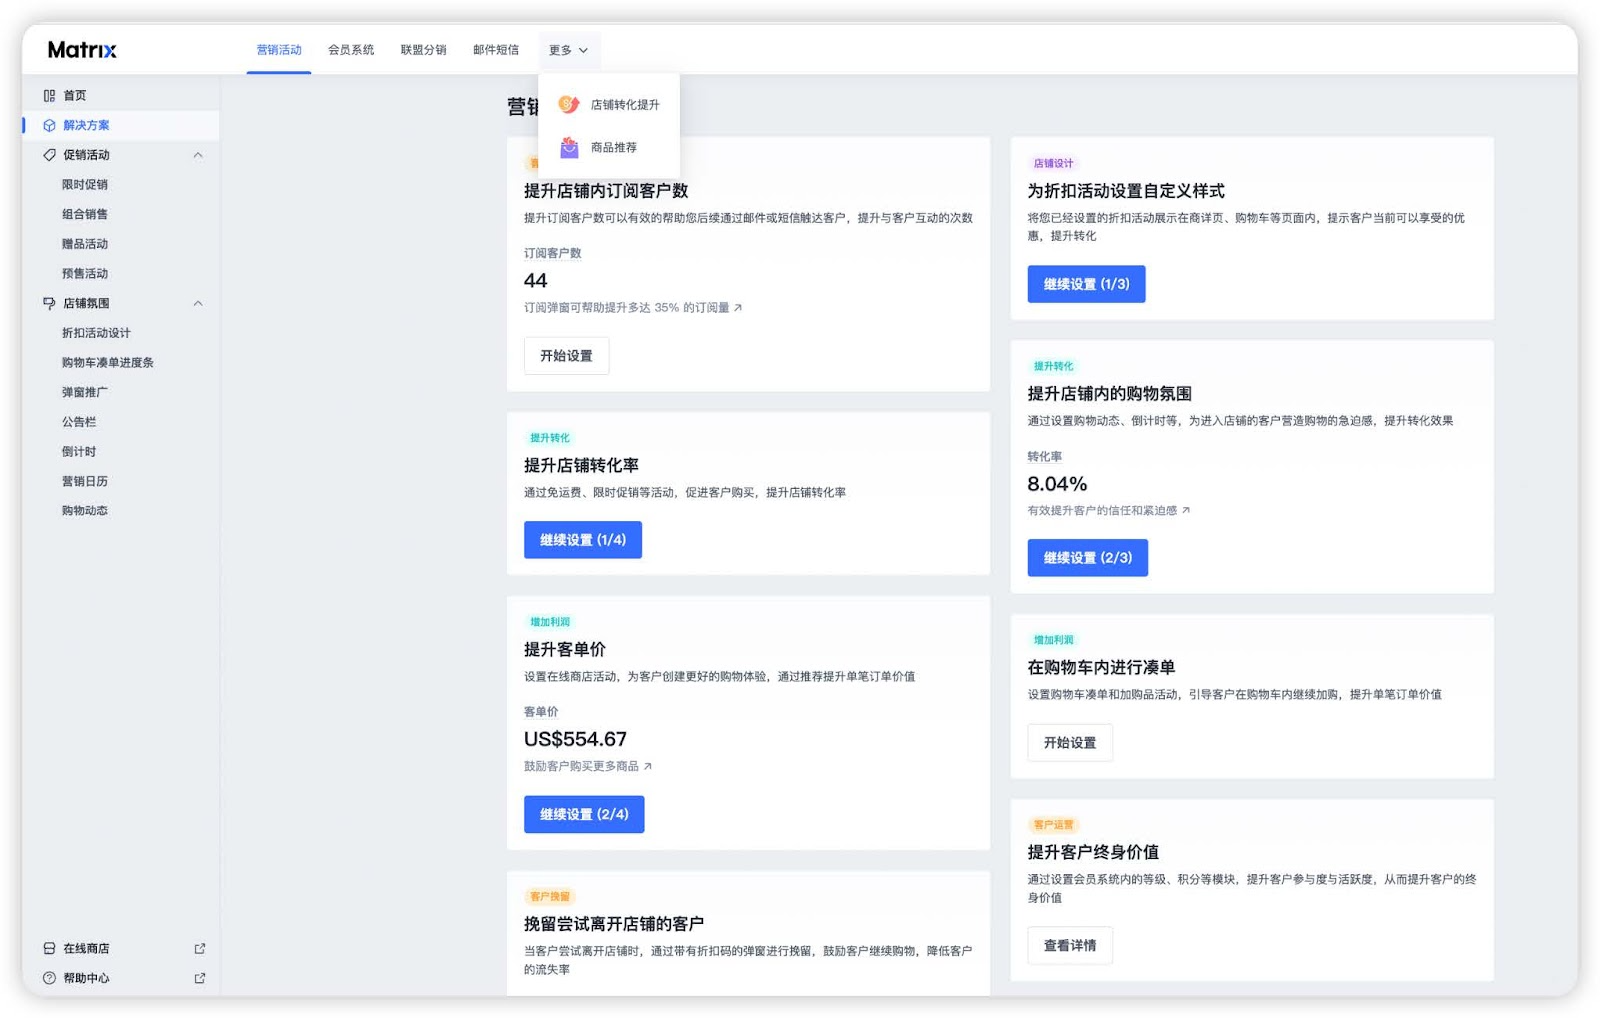This screenshot has height=1018, width=1600.
Task: Select 店铺转化提升 in the dropdown menu
Action: click(x=624, y=105)
